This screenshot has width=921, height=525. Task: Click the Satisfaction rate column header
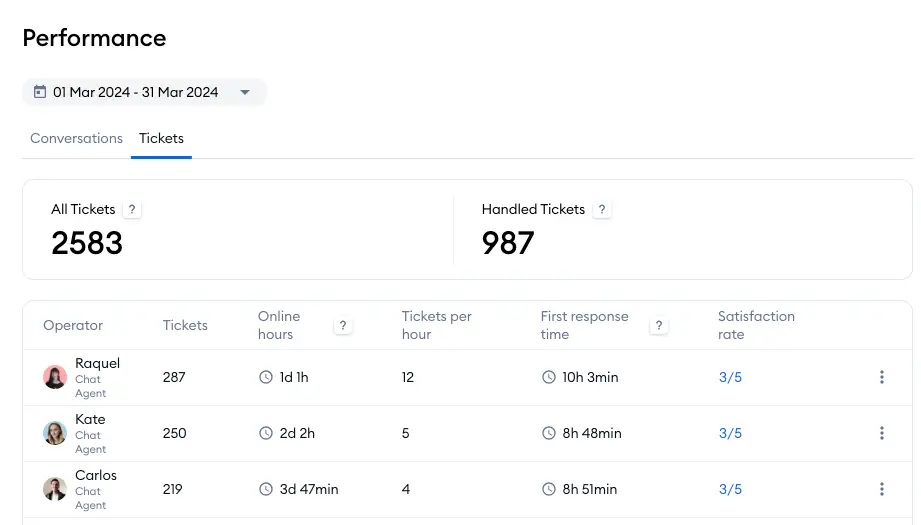[756, 325]
